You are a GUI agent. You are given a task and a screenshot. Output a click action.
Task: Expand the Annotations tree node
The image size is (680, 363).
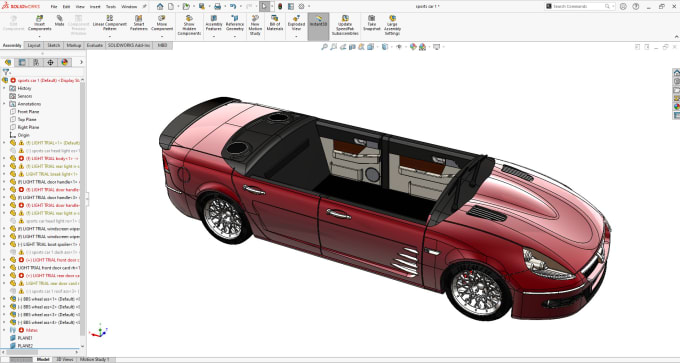(4, 104)
